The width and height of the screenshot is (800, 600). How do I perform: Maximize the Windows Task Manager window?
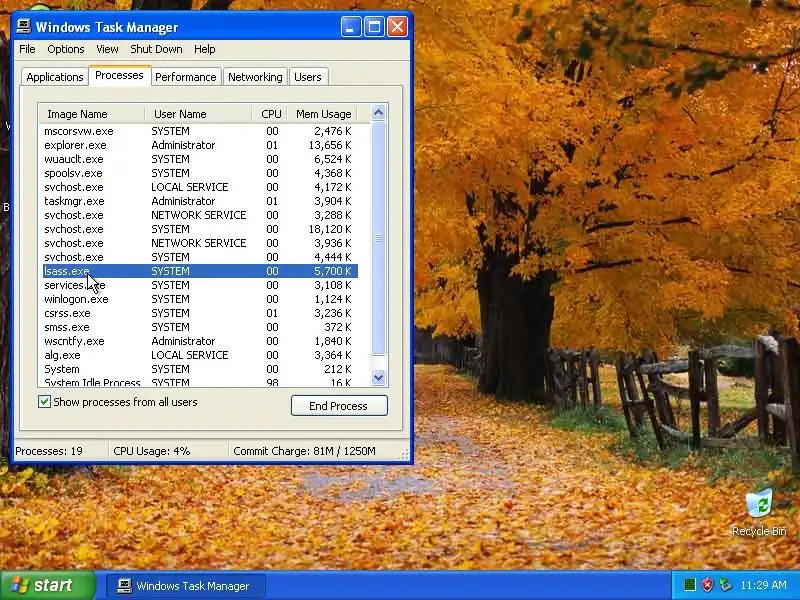click(x=374, y=27)
